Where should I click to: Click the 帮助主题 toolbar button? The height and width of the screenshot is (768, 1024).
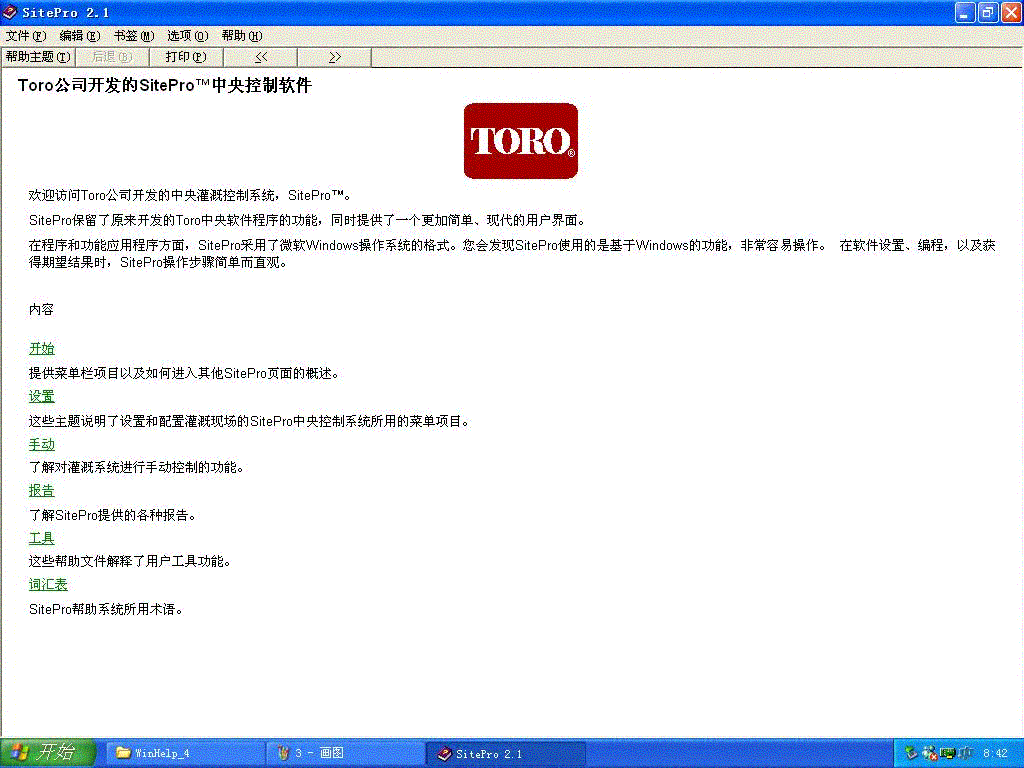click(x=38, y=57)
